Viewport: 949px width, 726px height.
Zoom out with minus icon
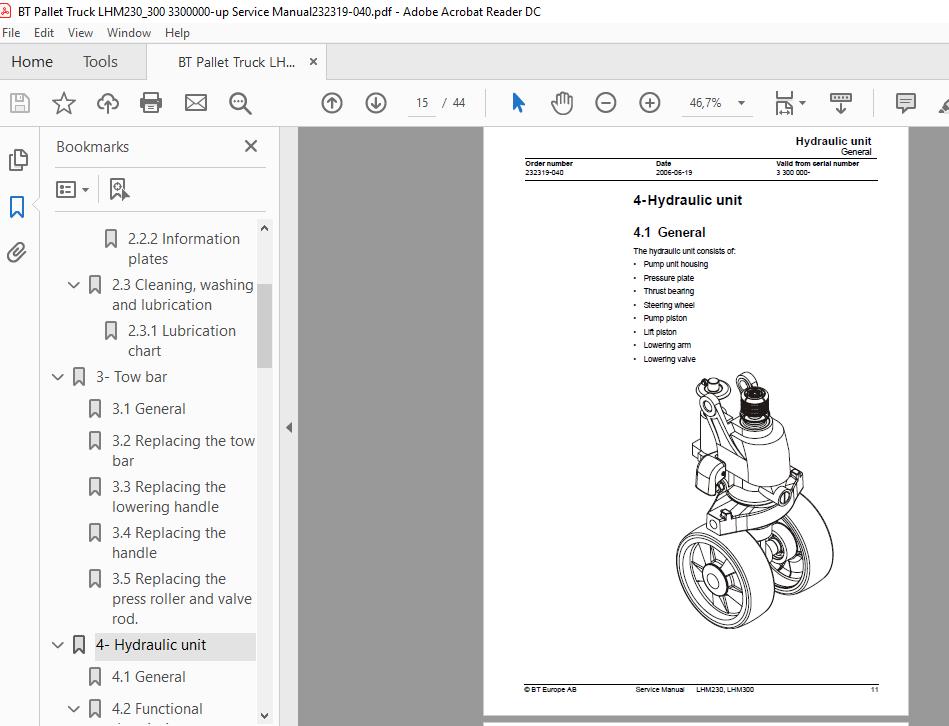click(x=605, y=103)
